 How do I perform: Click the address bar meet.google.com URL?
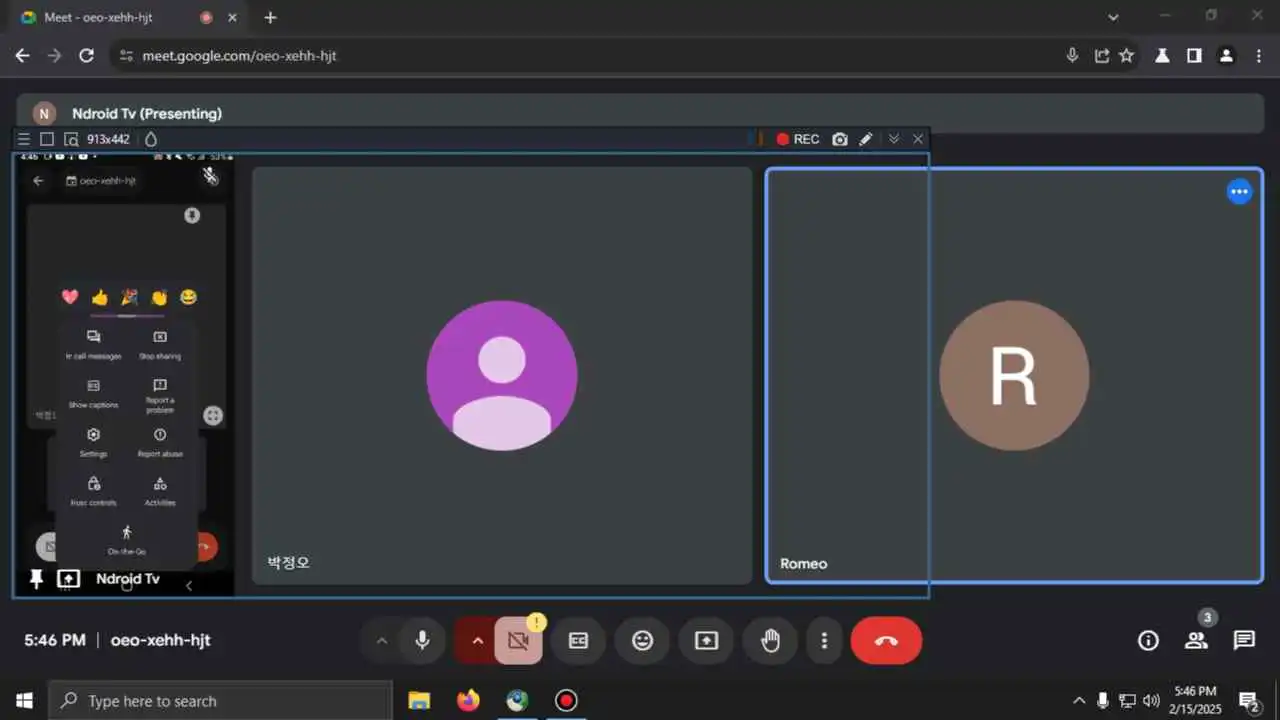pos(239,56)
